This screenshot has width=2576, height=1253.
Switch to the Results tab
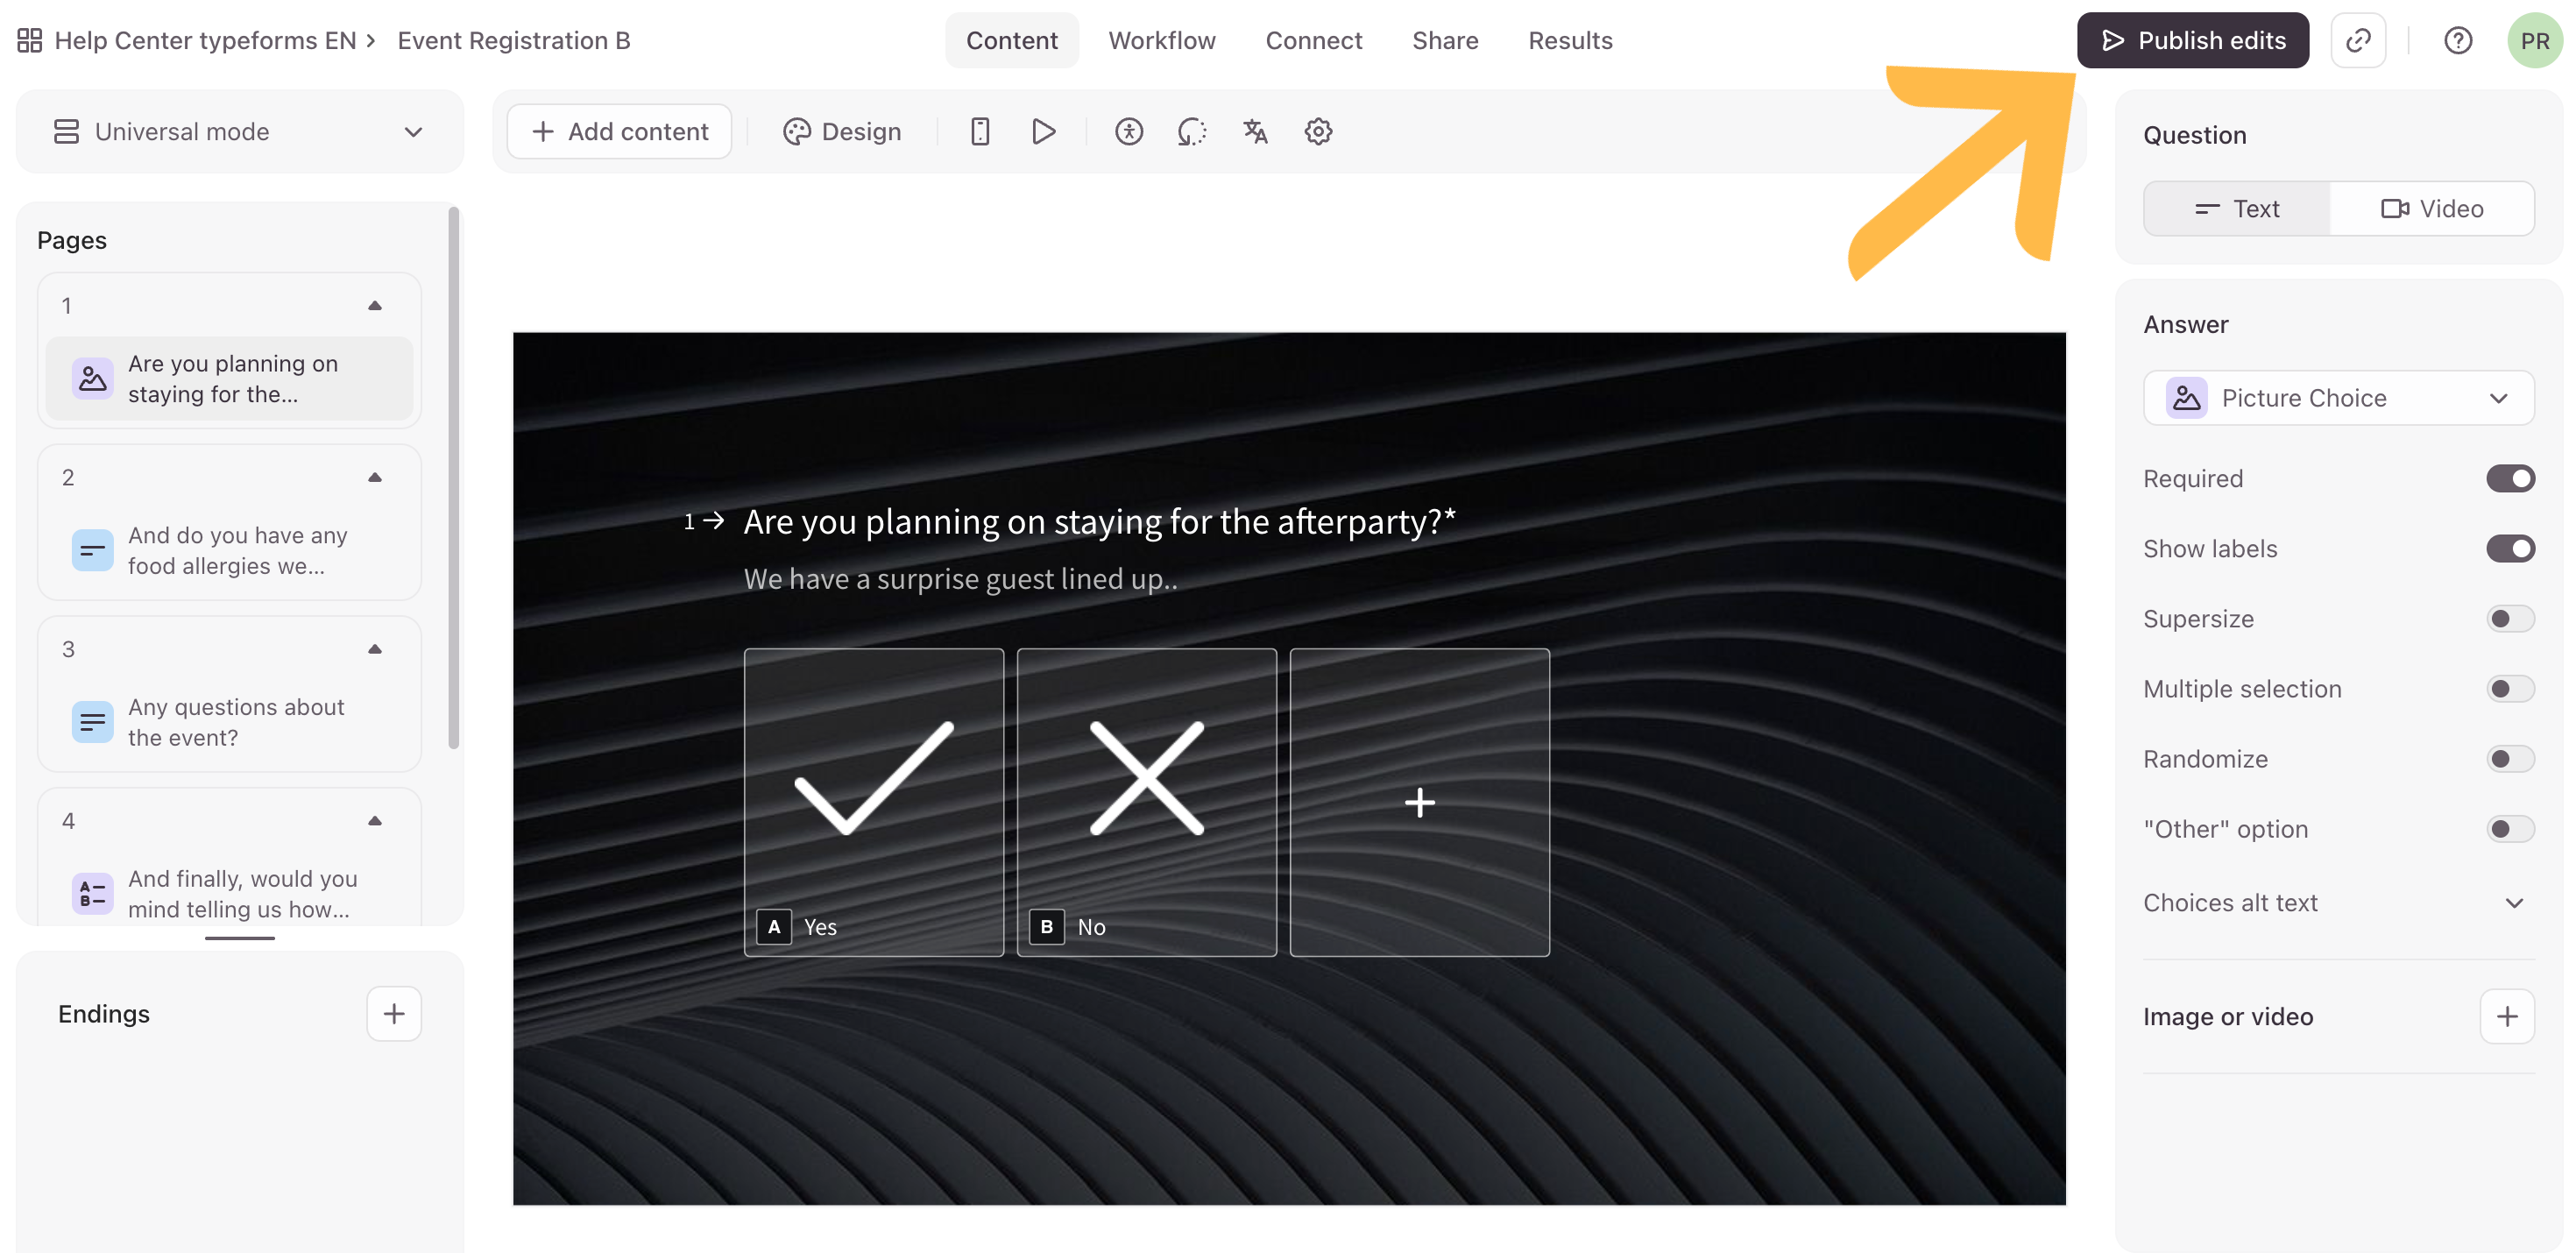1570,41
